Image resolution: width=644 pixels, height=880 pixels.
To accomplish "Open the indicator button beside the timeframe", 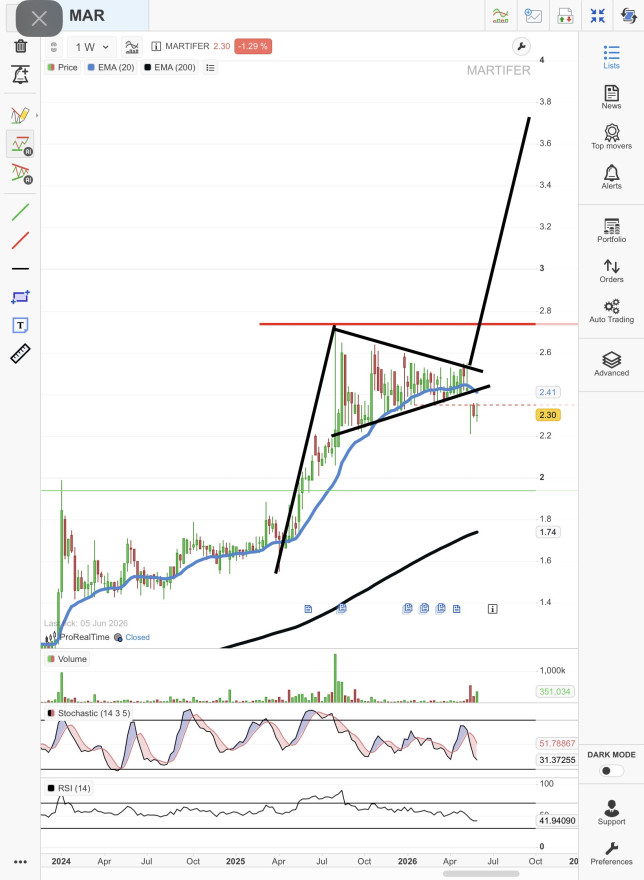I will click(x=132, y=47).
